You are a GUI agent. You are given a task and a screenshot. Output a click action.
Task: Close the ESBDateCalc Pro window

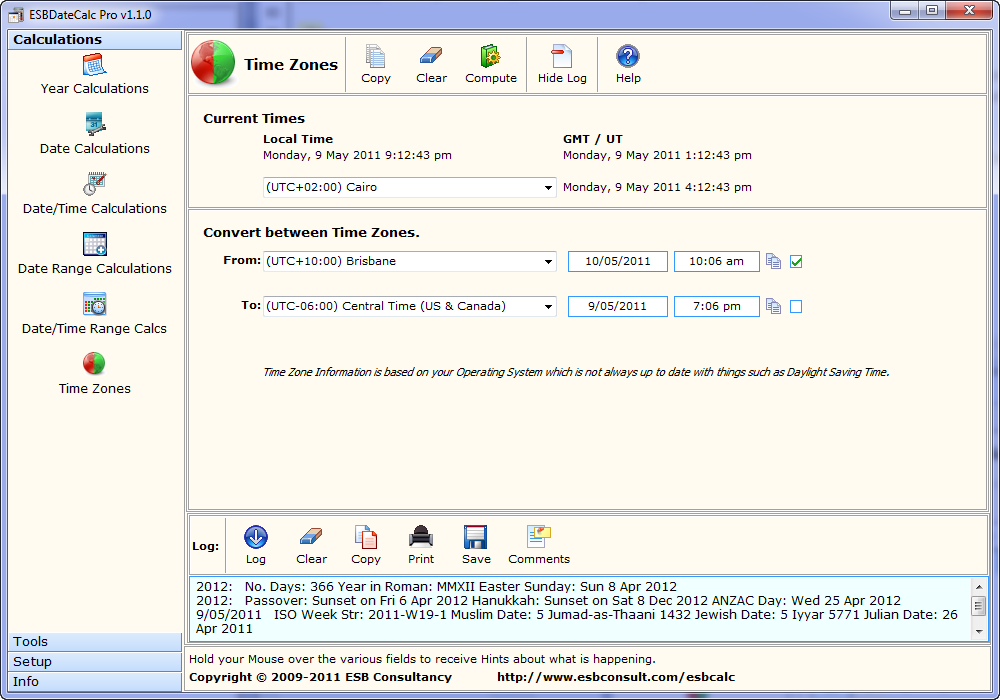[x=969, y=11]
